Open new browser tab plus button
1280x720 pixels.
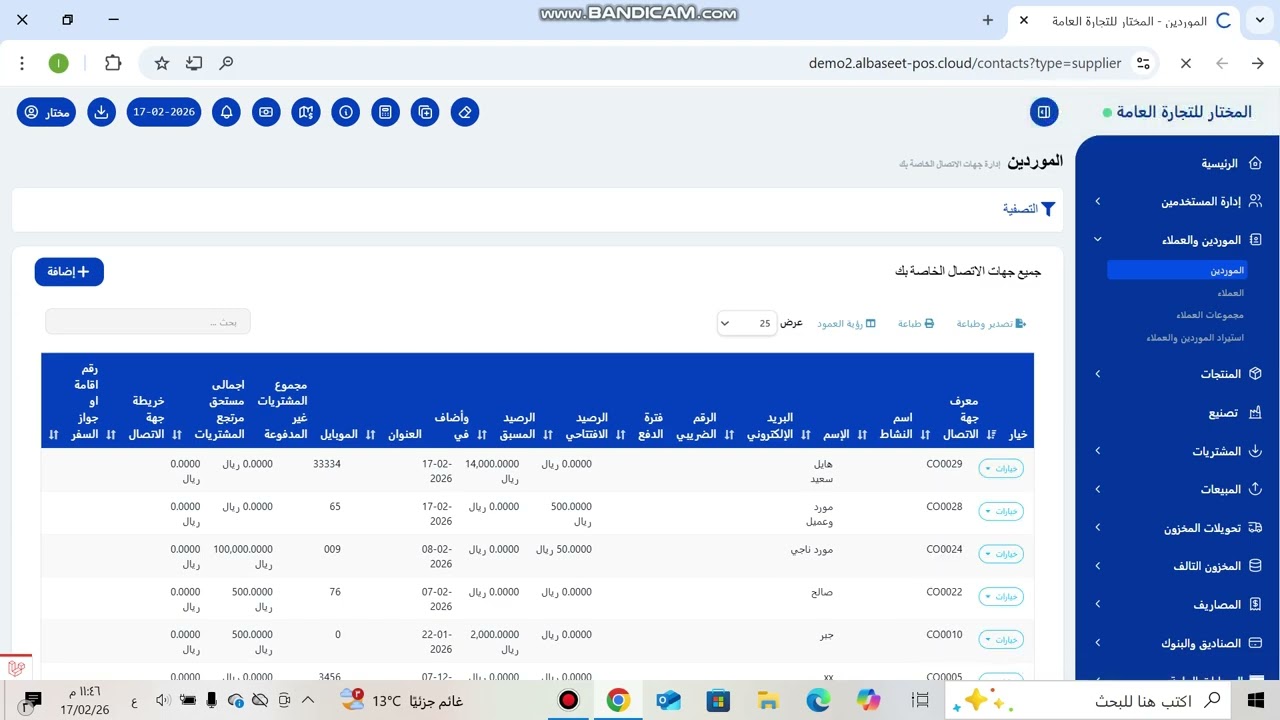click(x=988, y=20)
